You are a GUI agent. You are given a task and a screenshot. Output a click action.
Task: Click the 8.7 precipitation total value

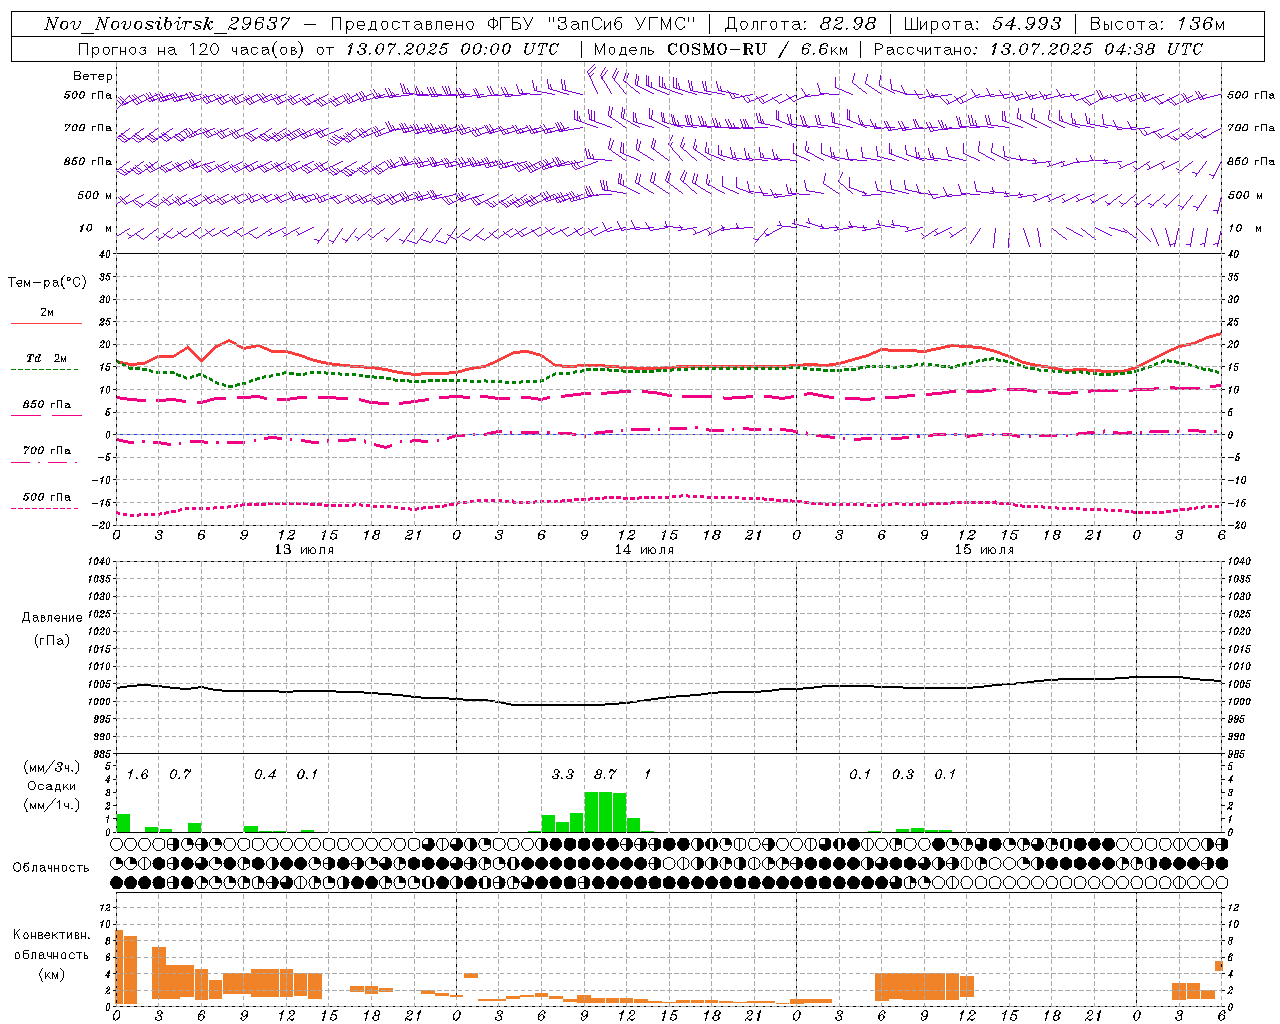point(605,774)
